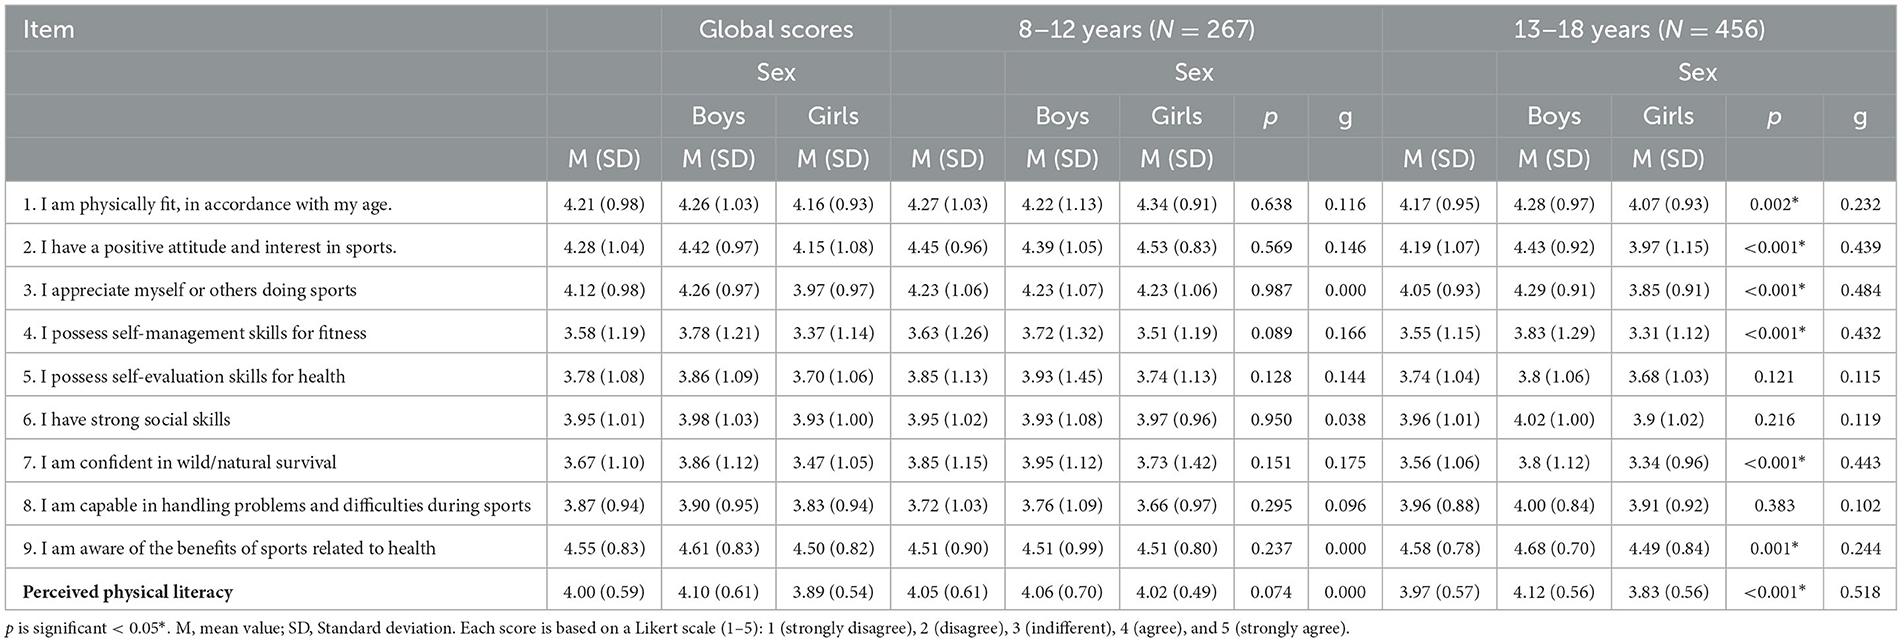Click "0.443" effect size in item 7 row
1902x642 pixels.
point(1860,462)
